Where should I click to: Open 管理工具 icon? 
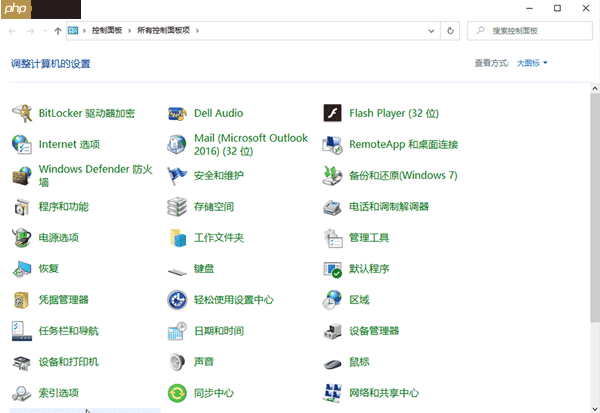[x=333, y=238]
